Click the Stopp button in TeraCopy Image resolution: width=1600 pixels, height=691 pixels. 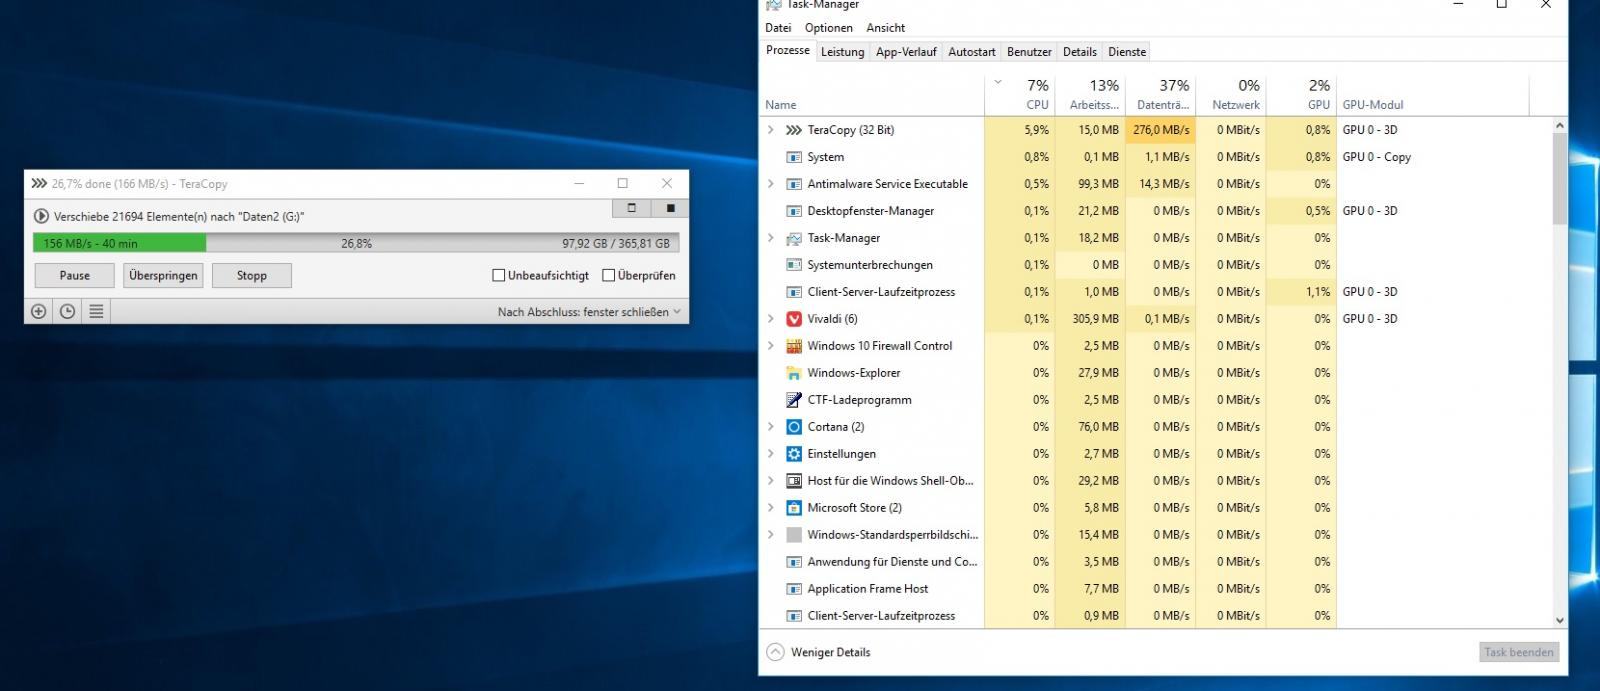point(252,275)
